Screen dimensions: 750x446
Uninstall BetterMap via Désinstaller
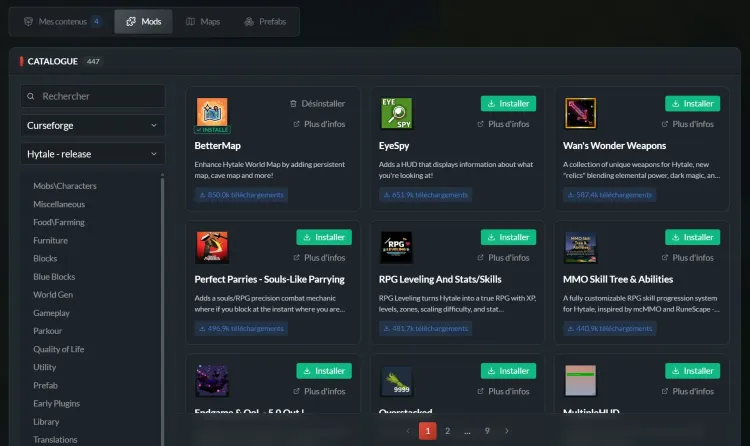317,103
